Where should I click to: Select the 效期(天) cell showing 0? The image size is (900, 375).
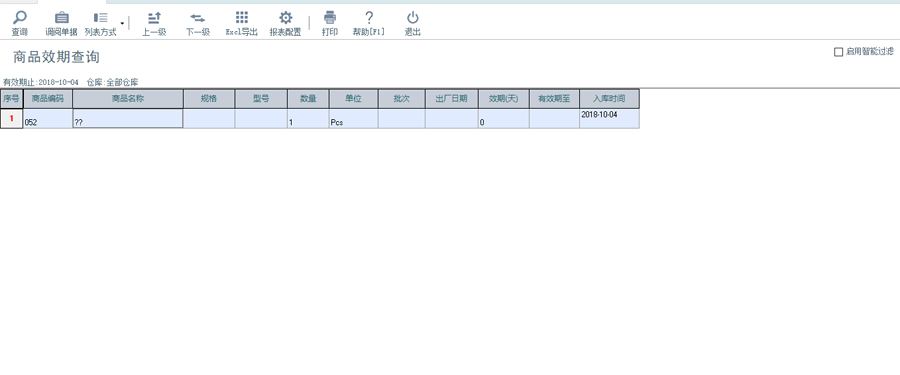pyautogui.click(x=503, y=119)
